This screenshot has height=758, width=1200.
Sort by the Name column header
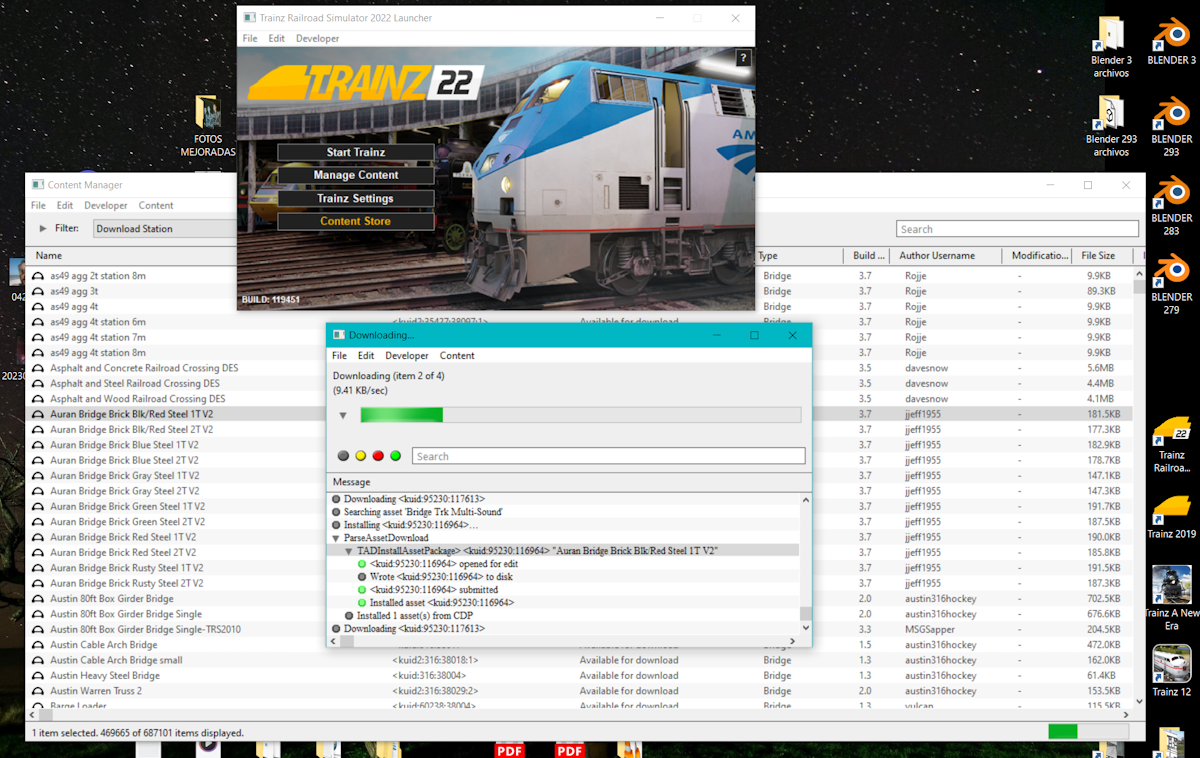click(49, 256)
